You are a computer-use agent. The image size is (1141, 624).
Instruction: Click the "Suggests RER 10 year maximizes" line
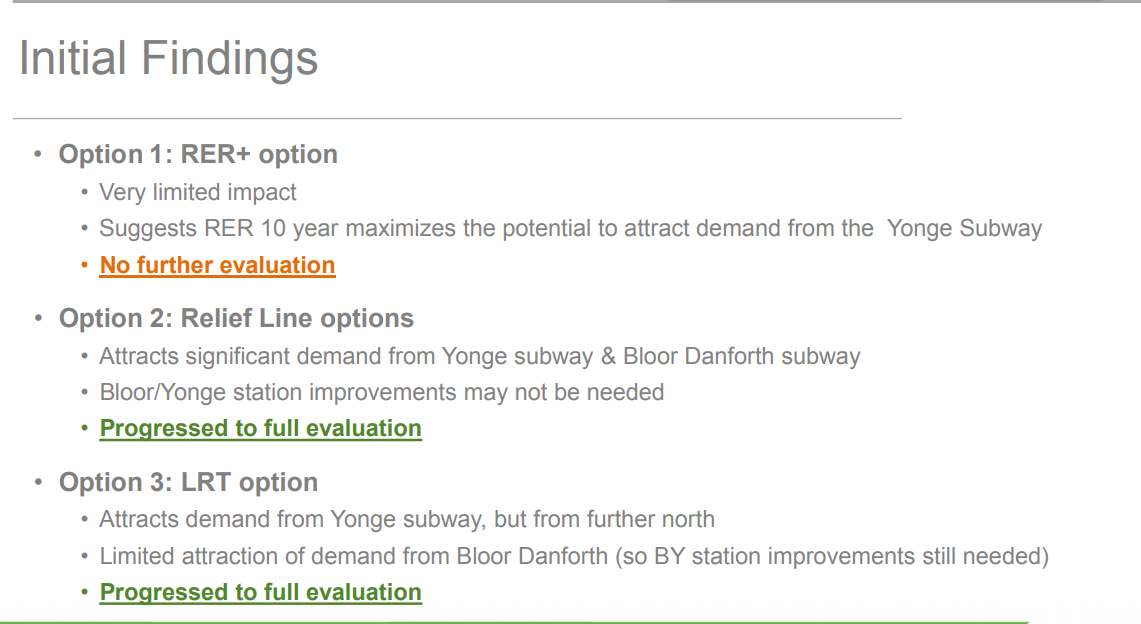tap(570, 228)
